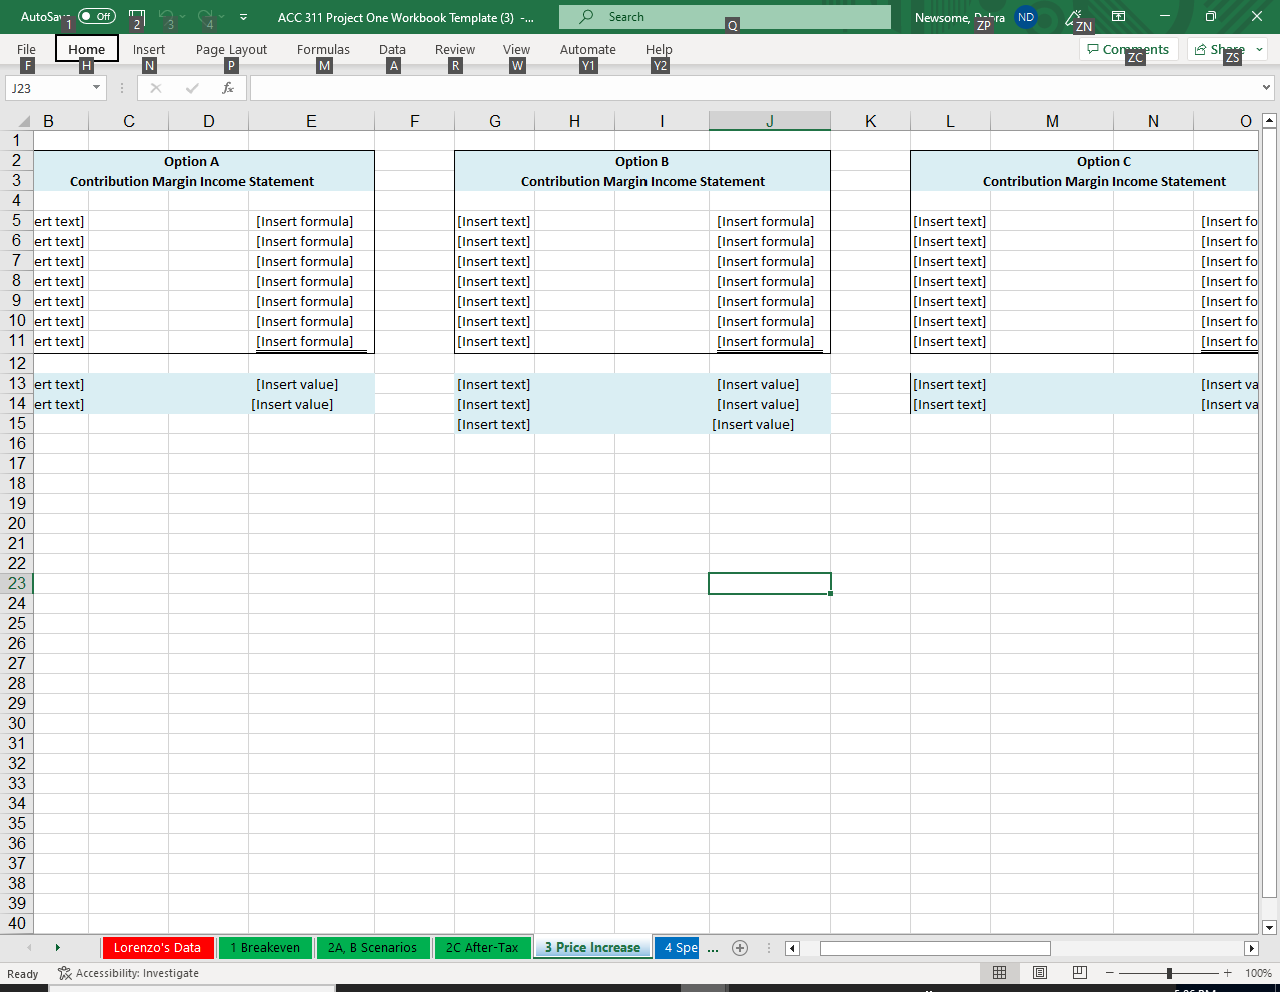This screenshot has height=992, width=1280.
Task: Open the Automate tab
Action: (x=588, y=49)
